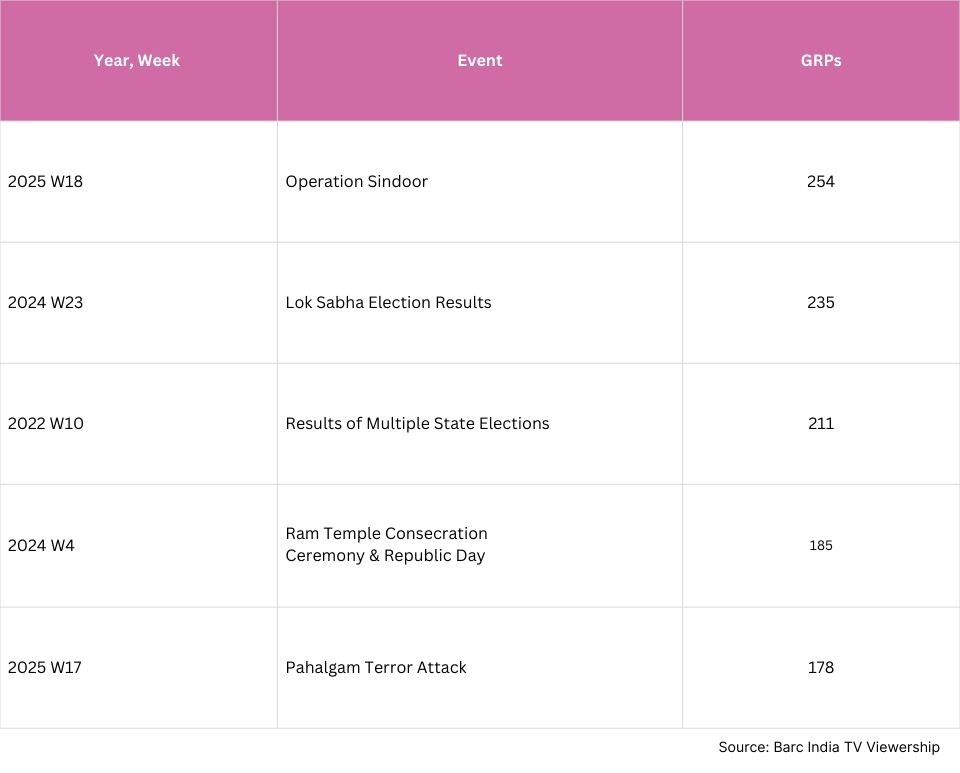Click the GRPs column header
960x773 pixels.
[x=820, y=61]
